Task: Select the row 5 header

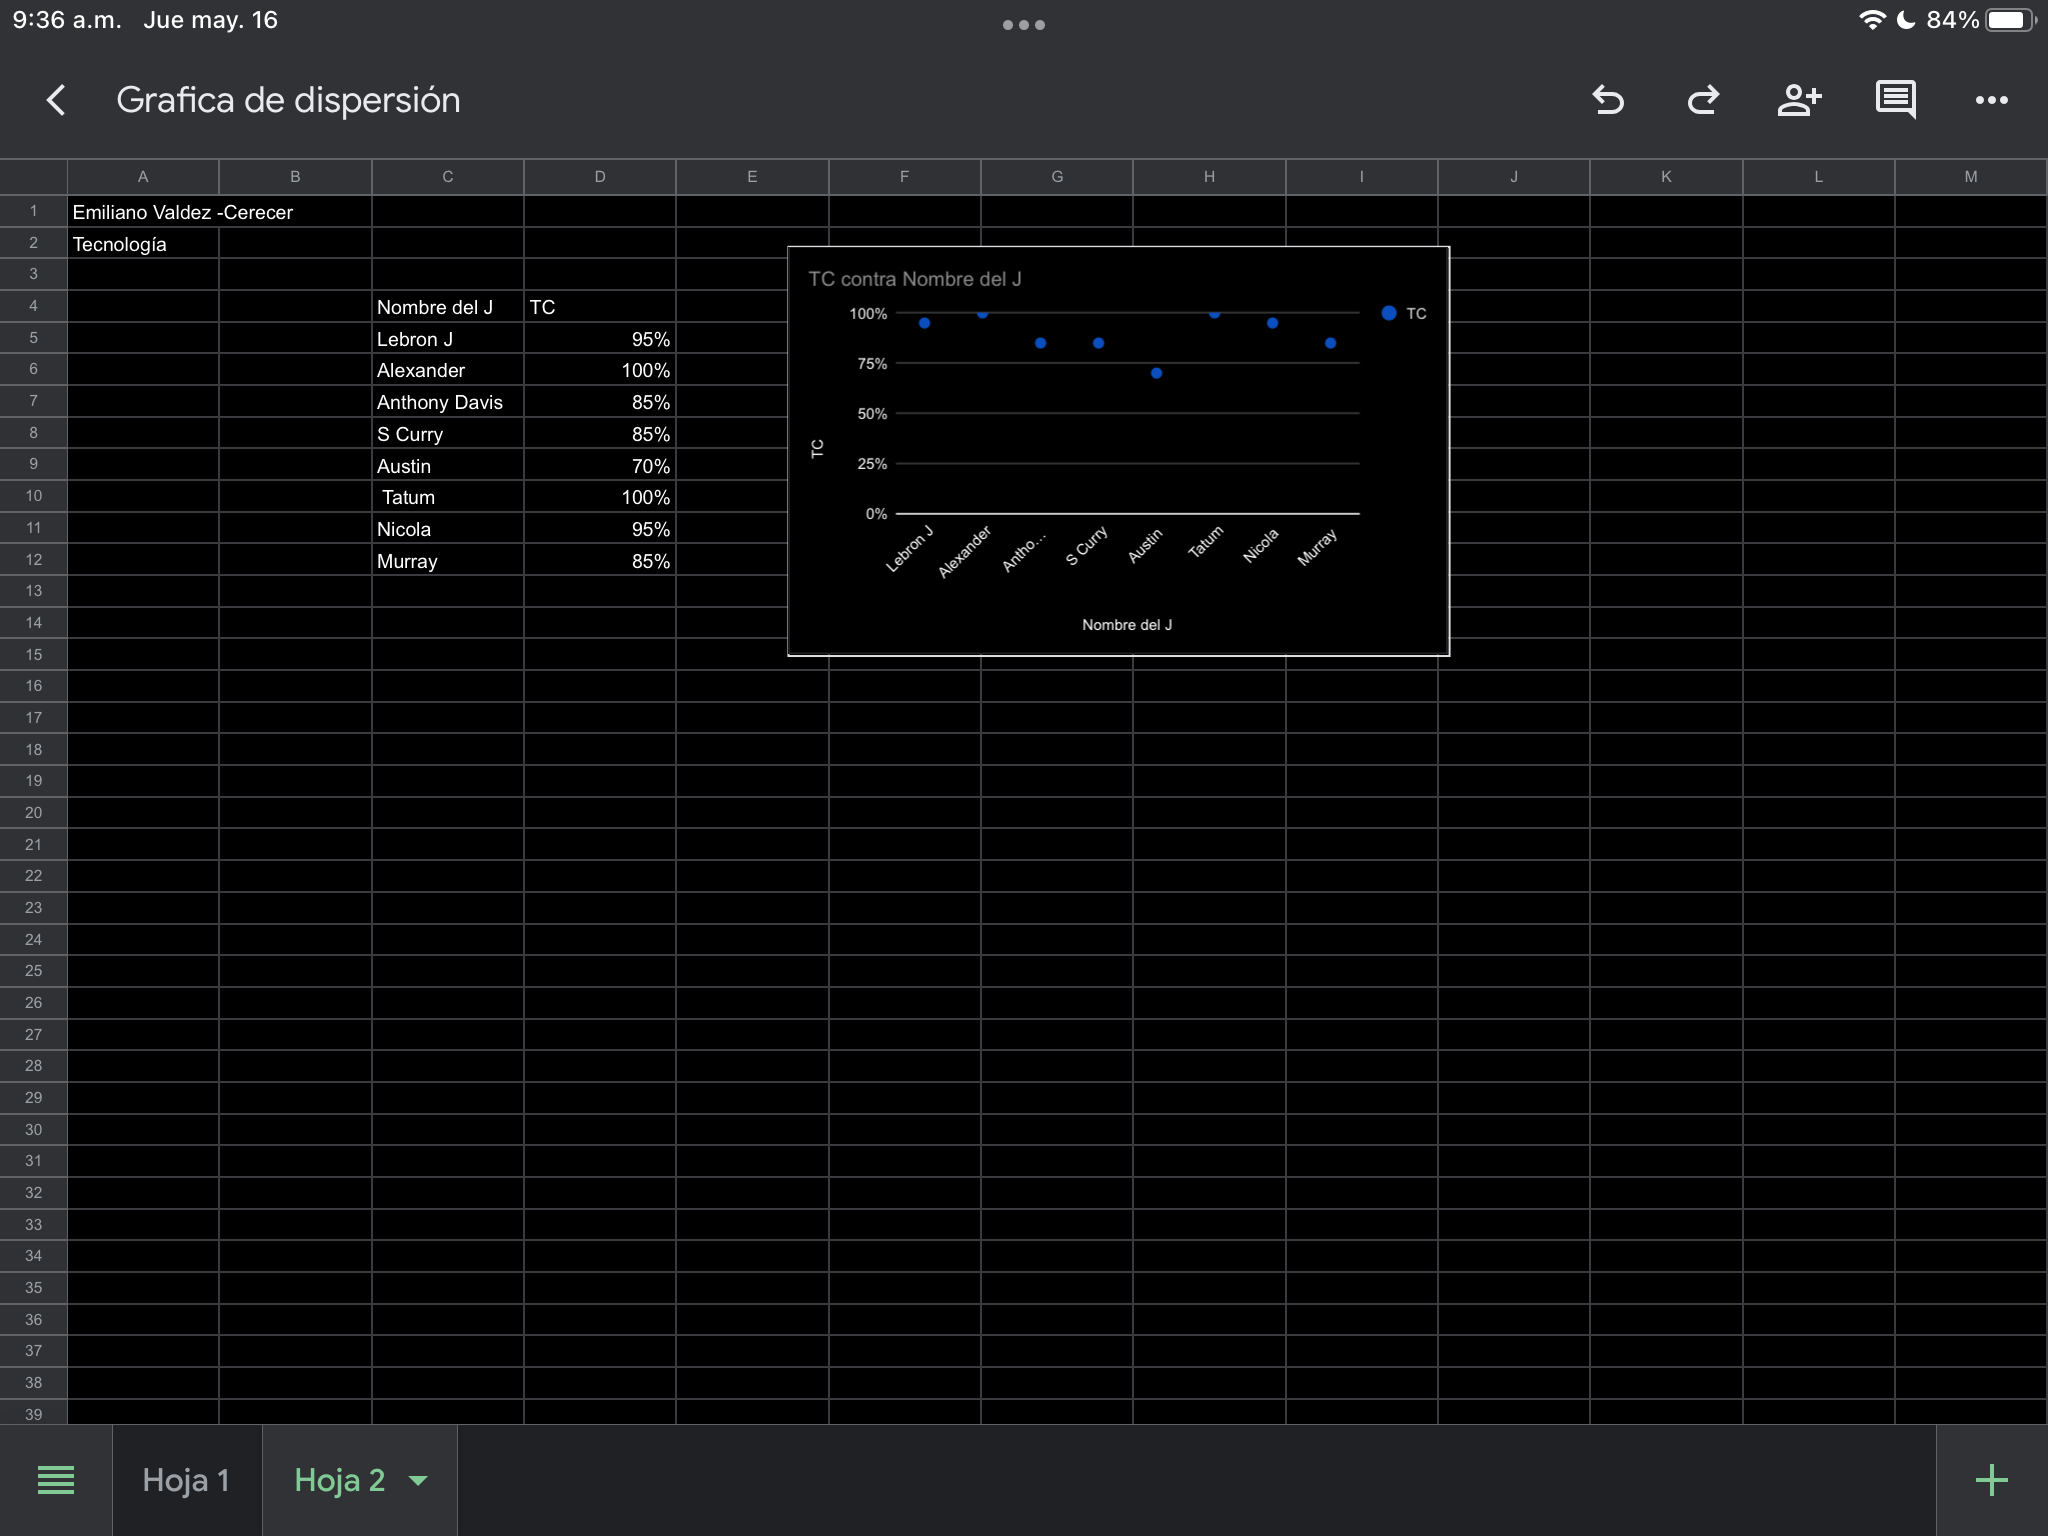Action: click(33, 338)
